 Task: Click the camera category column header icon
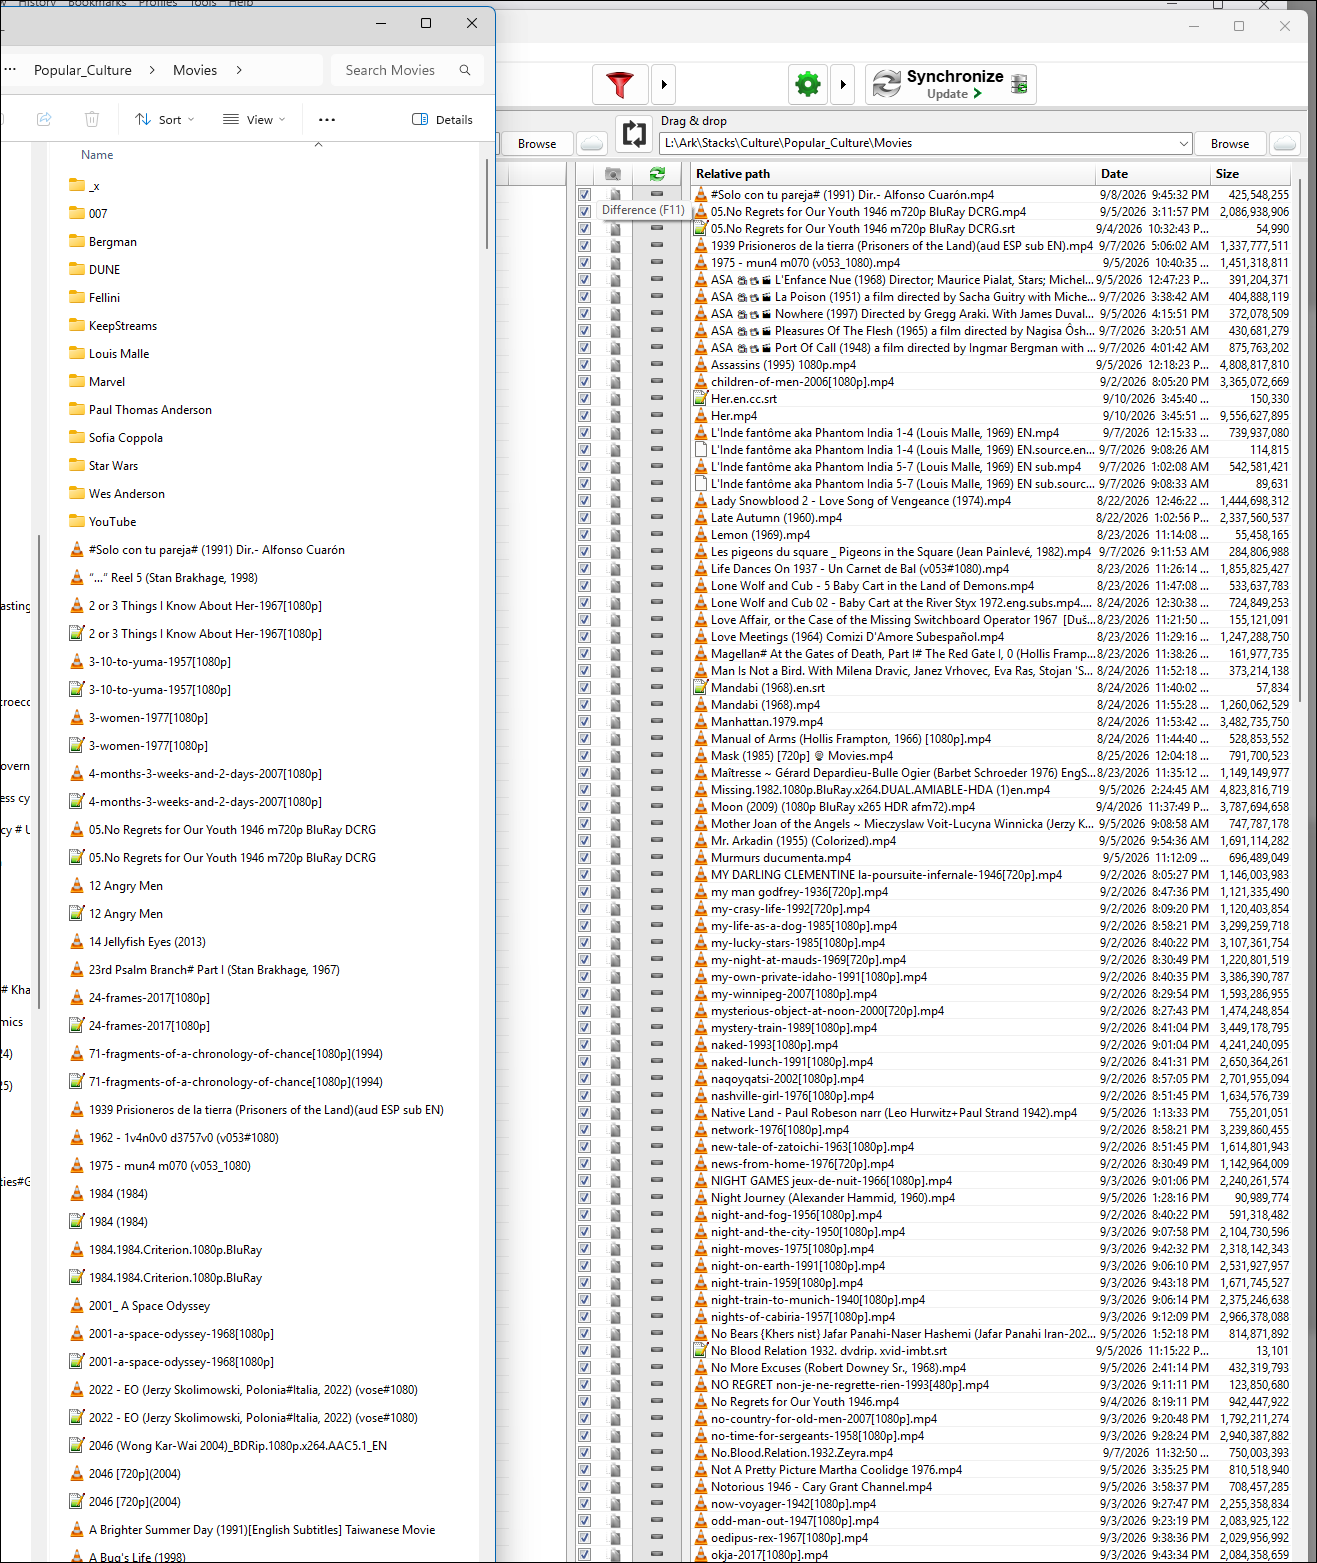tap(613, 174)
